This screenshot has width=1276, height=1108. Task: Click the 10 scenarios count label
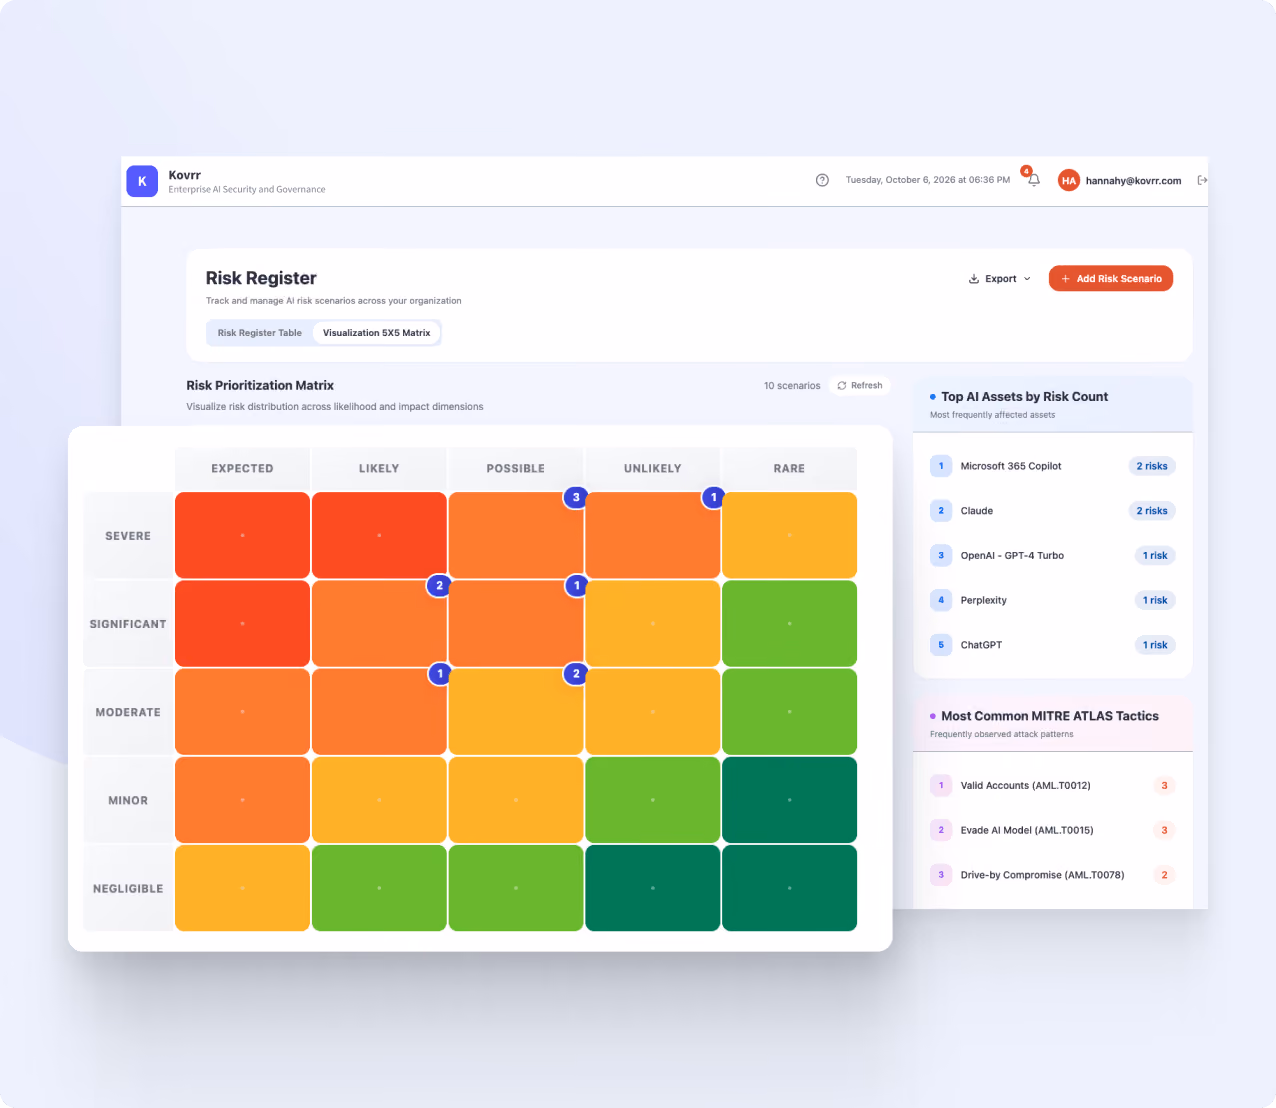coord(792,386)
